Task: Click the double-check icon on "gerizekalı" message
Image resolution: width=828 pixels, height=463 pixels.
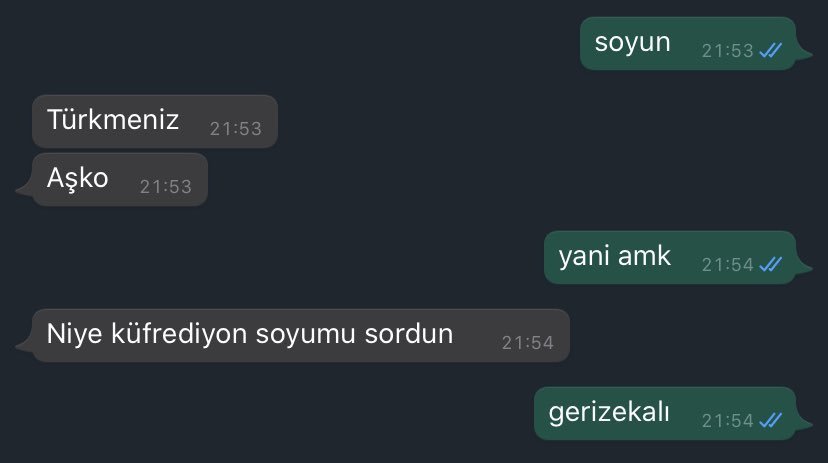Action: [x=770, y=420]
